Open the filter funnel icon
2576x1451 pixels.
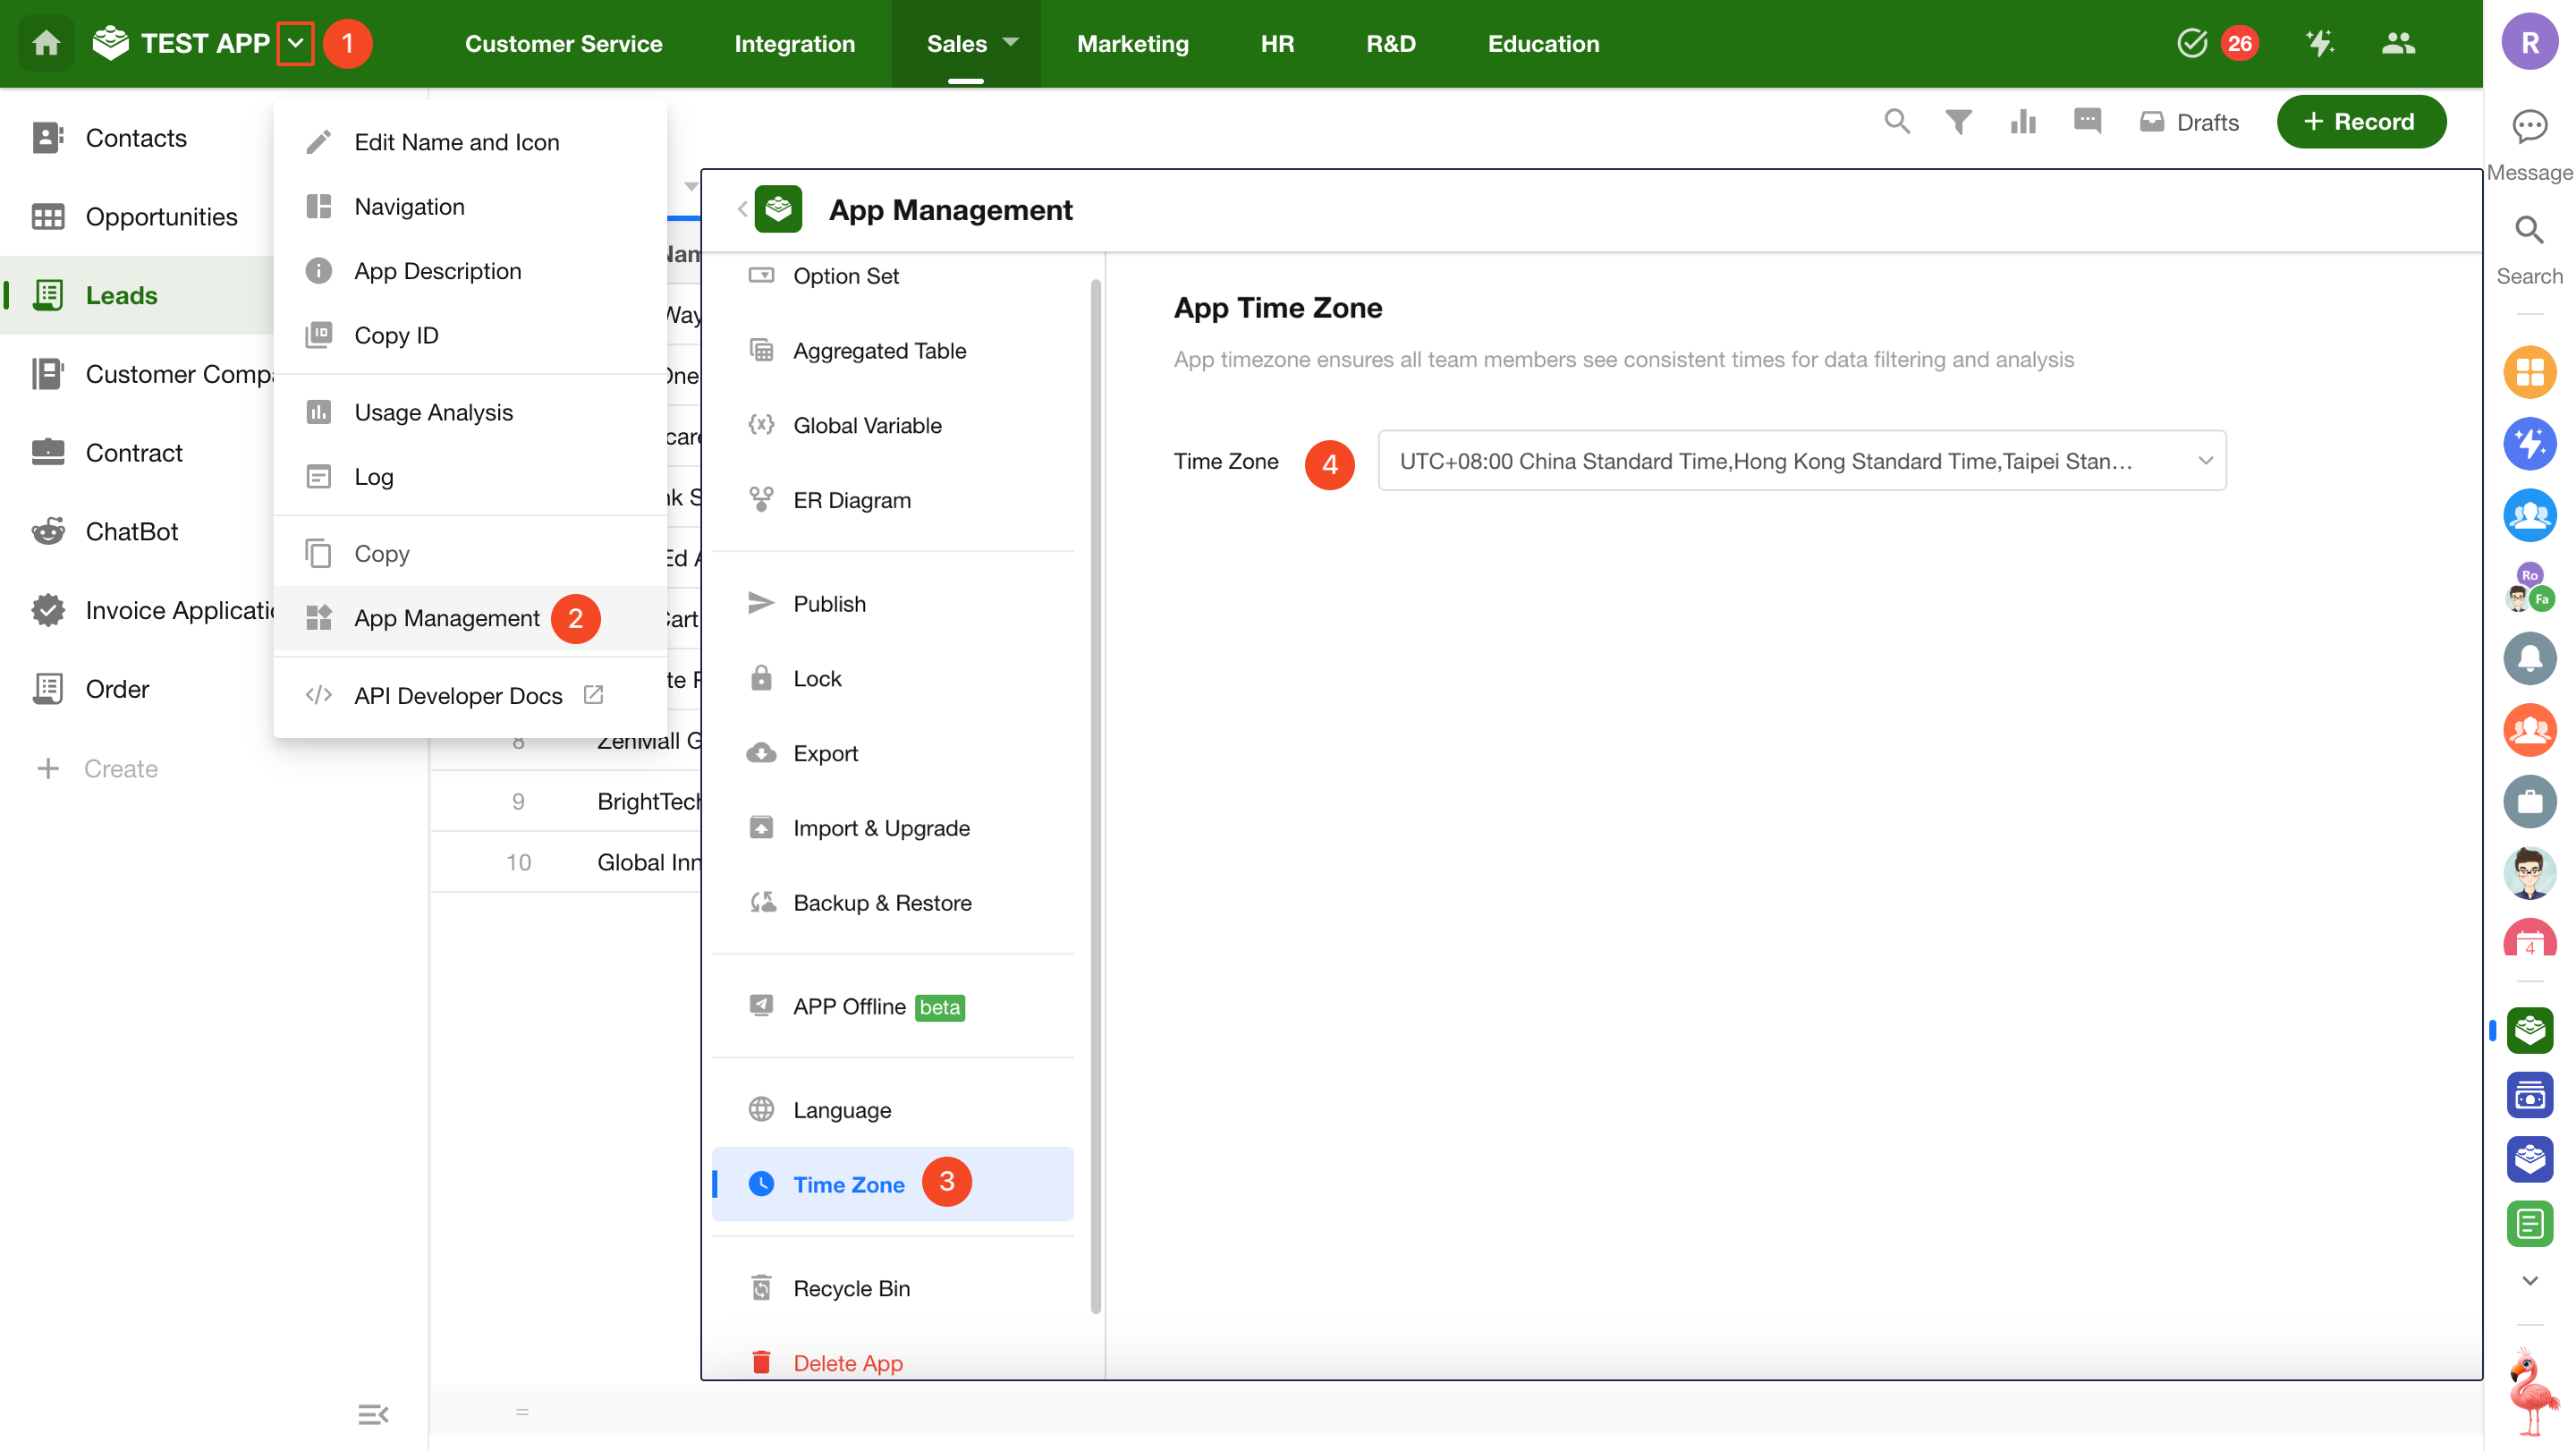pyautogui.click(x=1958, y=122)
